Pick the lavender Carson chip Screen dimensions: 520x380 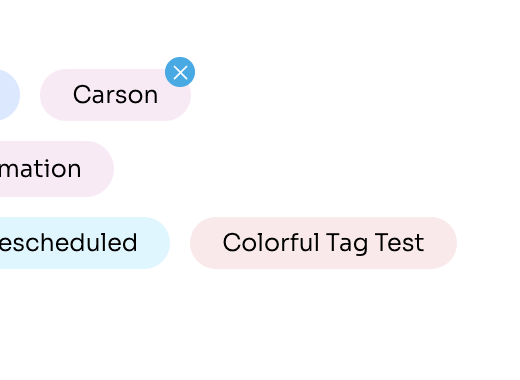pos(115,95)
